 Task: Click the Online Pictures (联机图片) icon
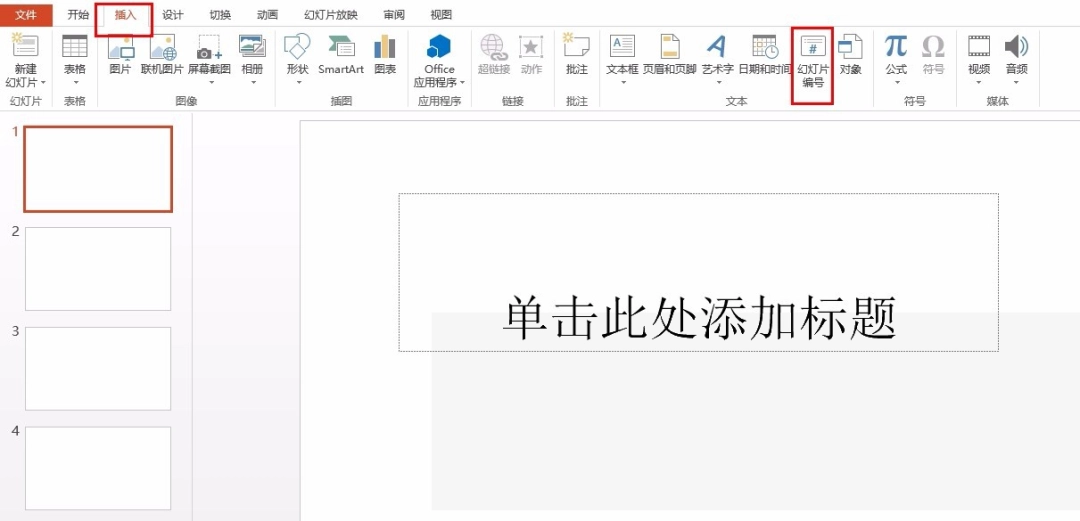[x=163, y=46]
